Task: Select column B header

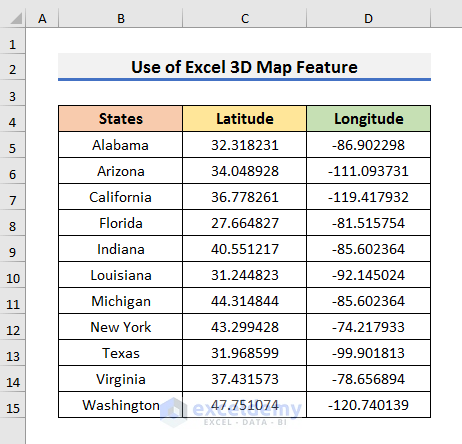Action: coord(121,18)
